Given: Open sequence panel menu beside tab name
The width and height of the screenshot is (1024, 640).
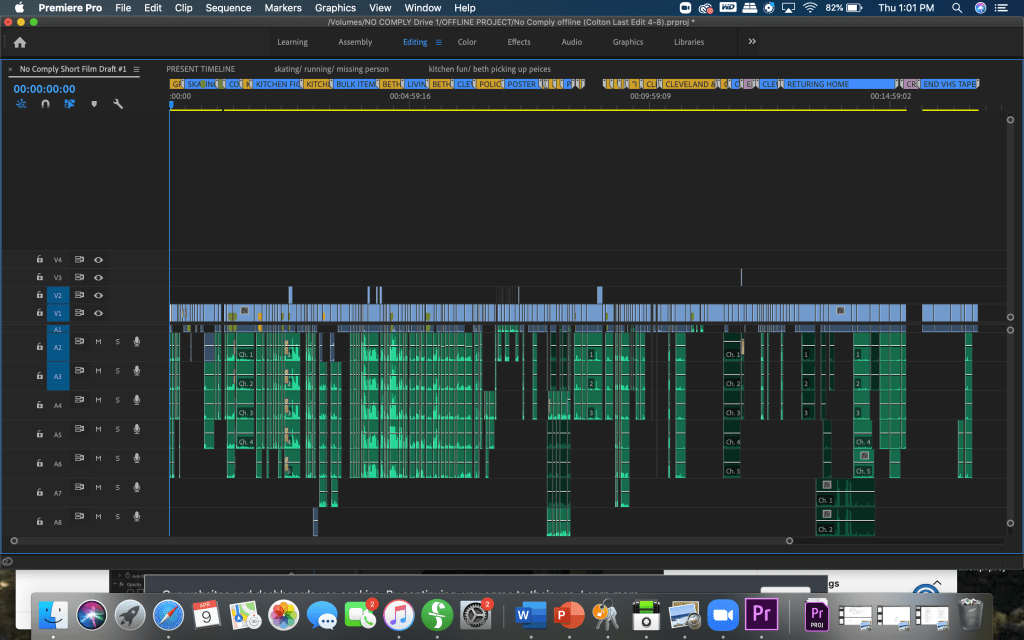Looking at the screenshot, I should [x=137, y=69].
